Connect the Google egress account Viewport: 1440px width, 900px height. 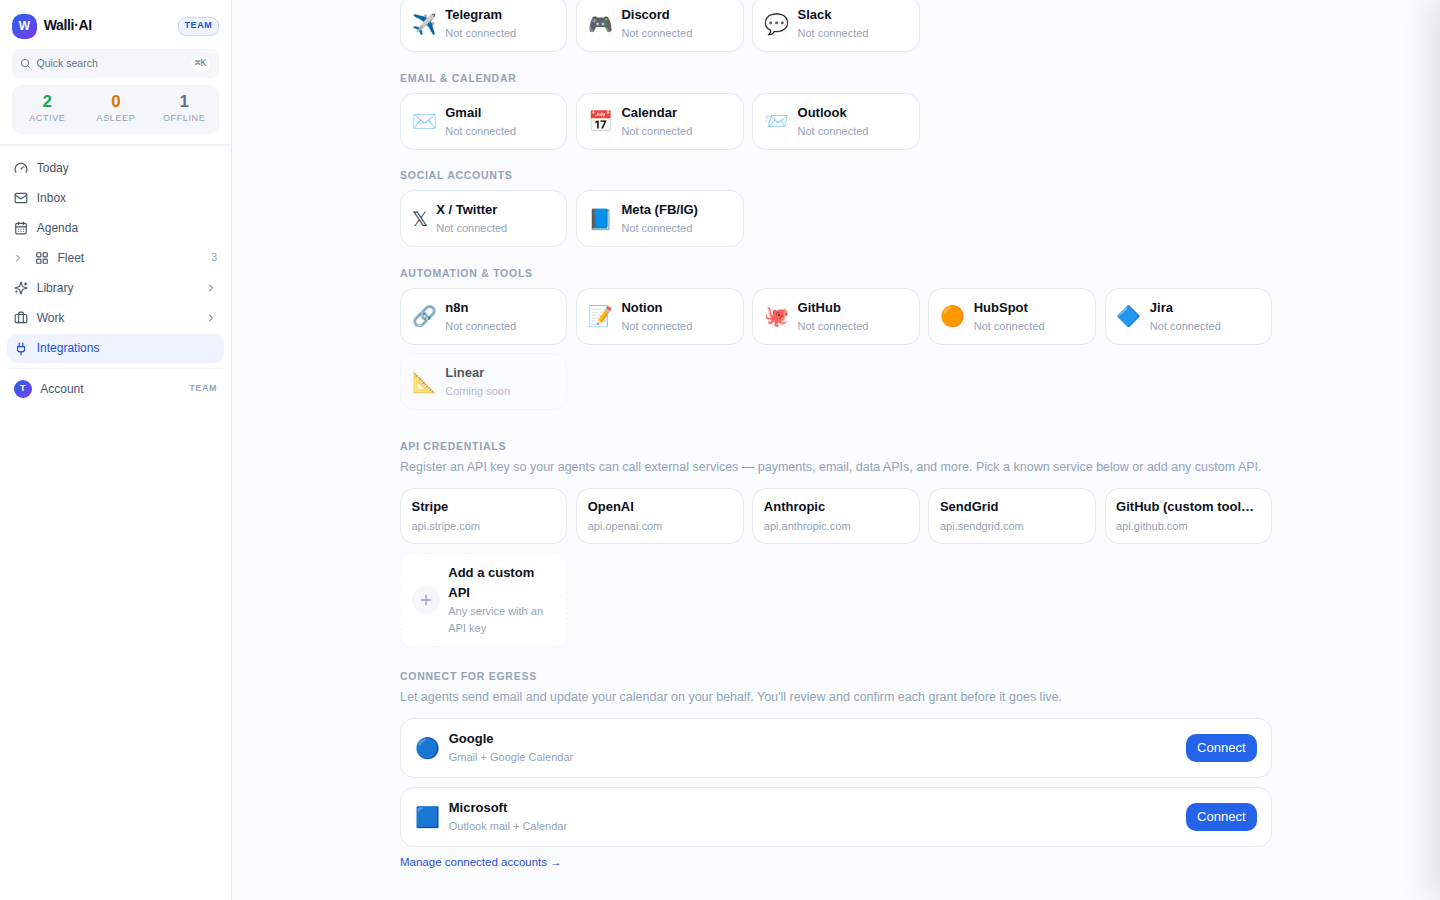[1221, 748]
